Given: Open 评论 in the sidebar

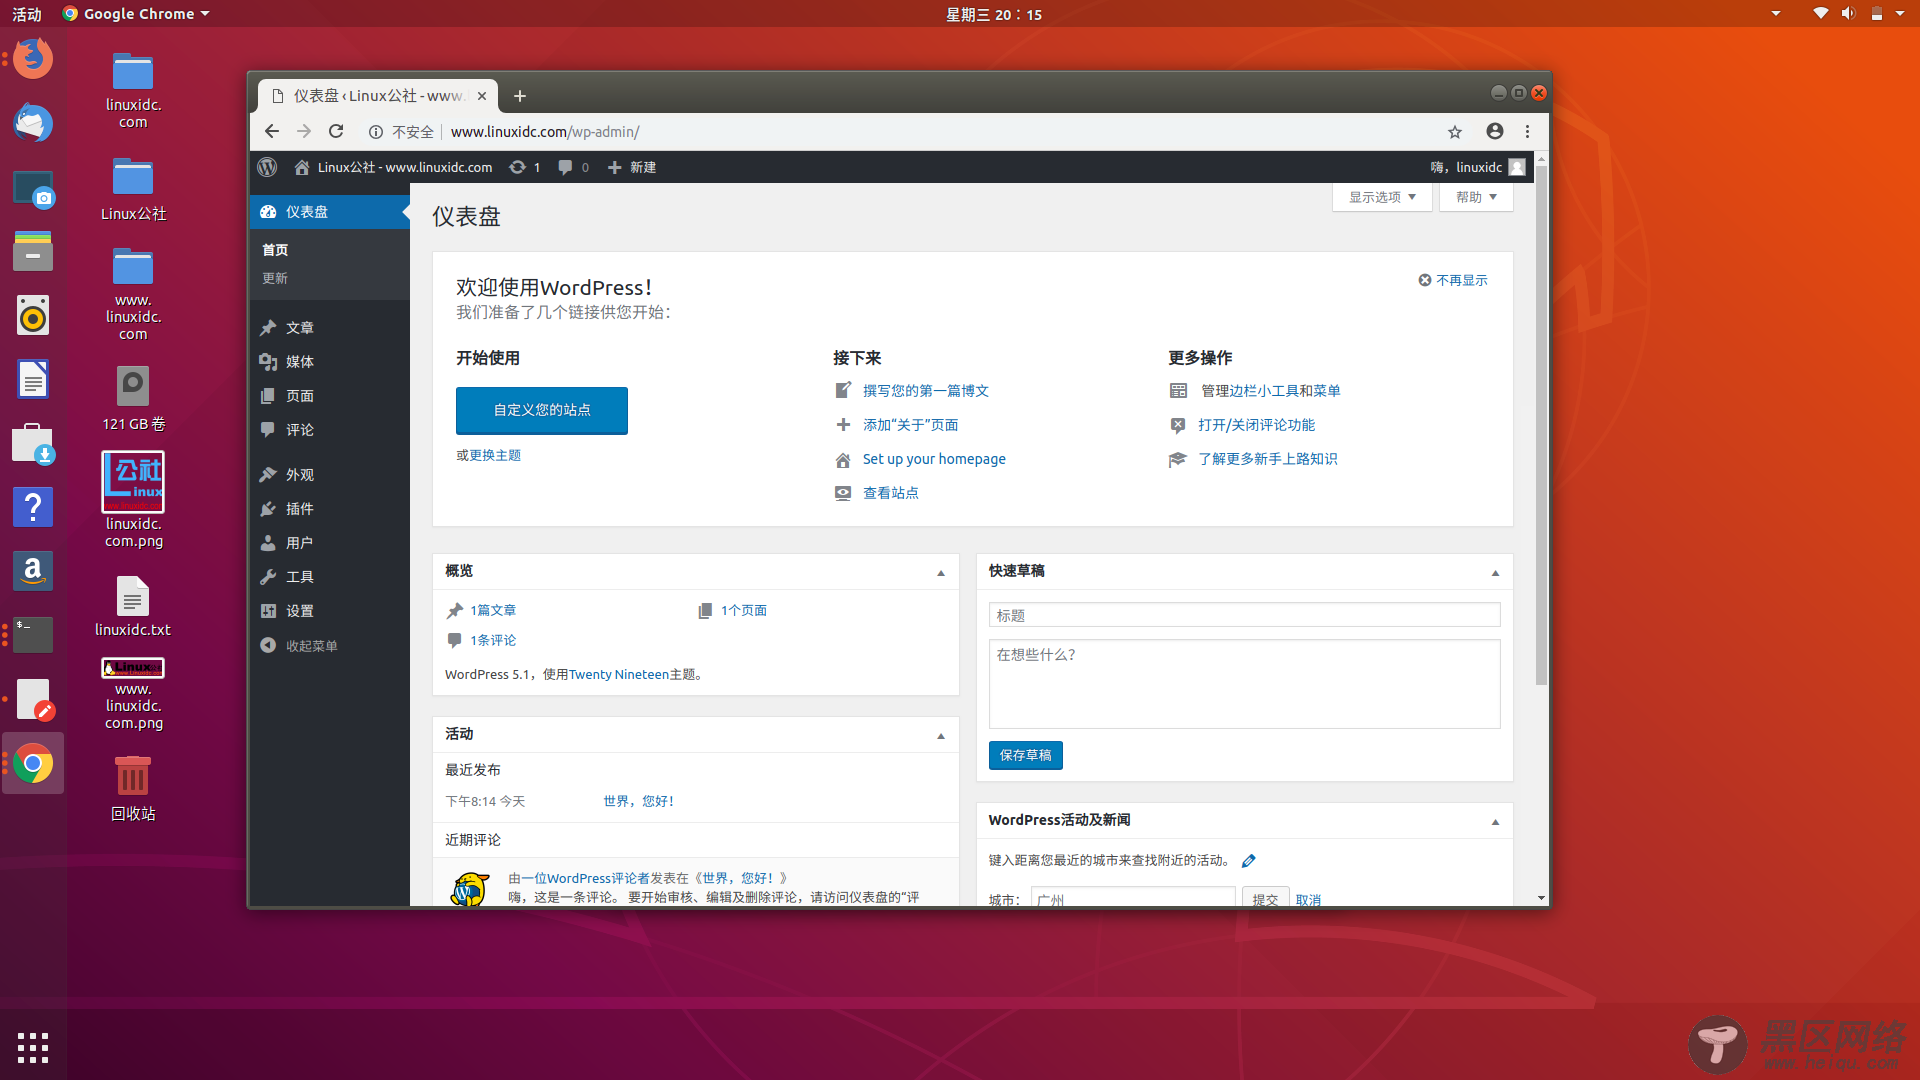Looking at the screenshot, I should pyautogui.click(x=329, y=430).
